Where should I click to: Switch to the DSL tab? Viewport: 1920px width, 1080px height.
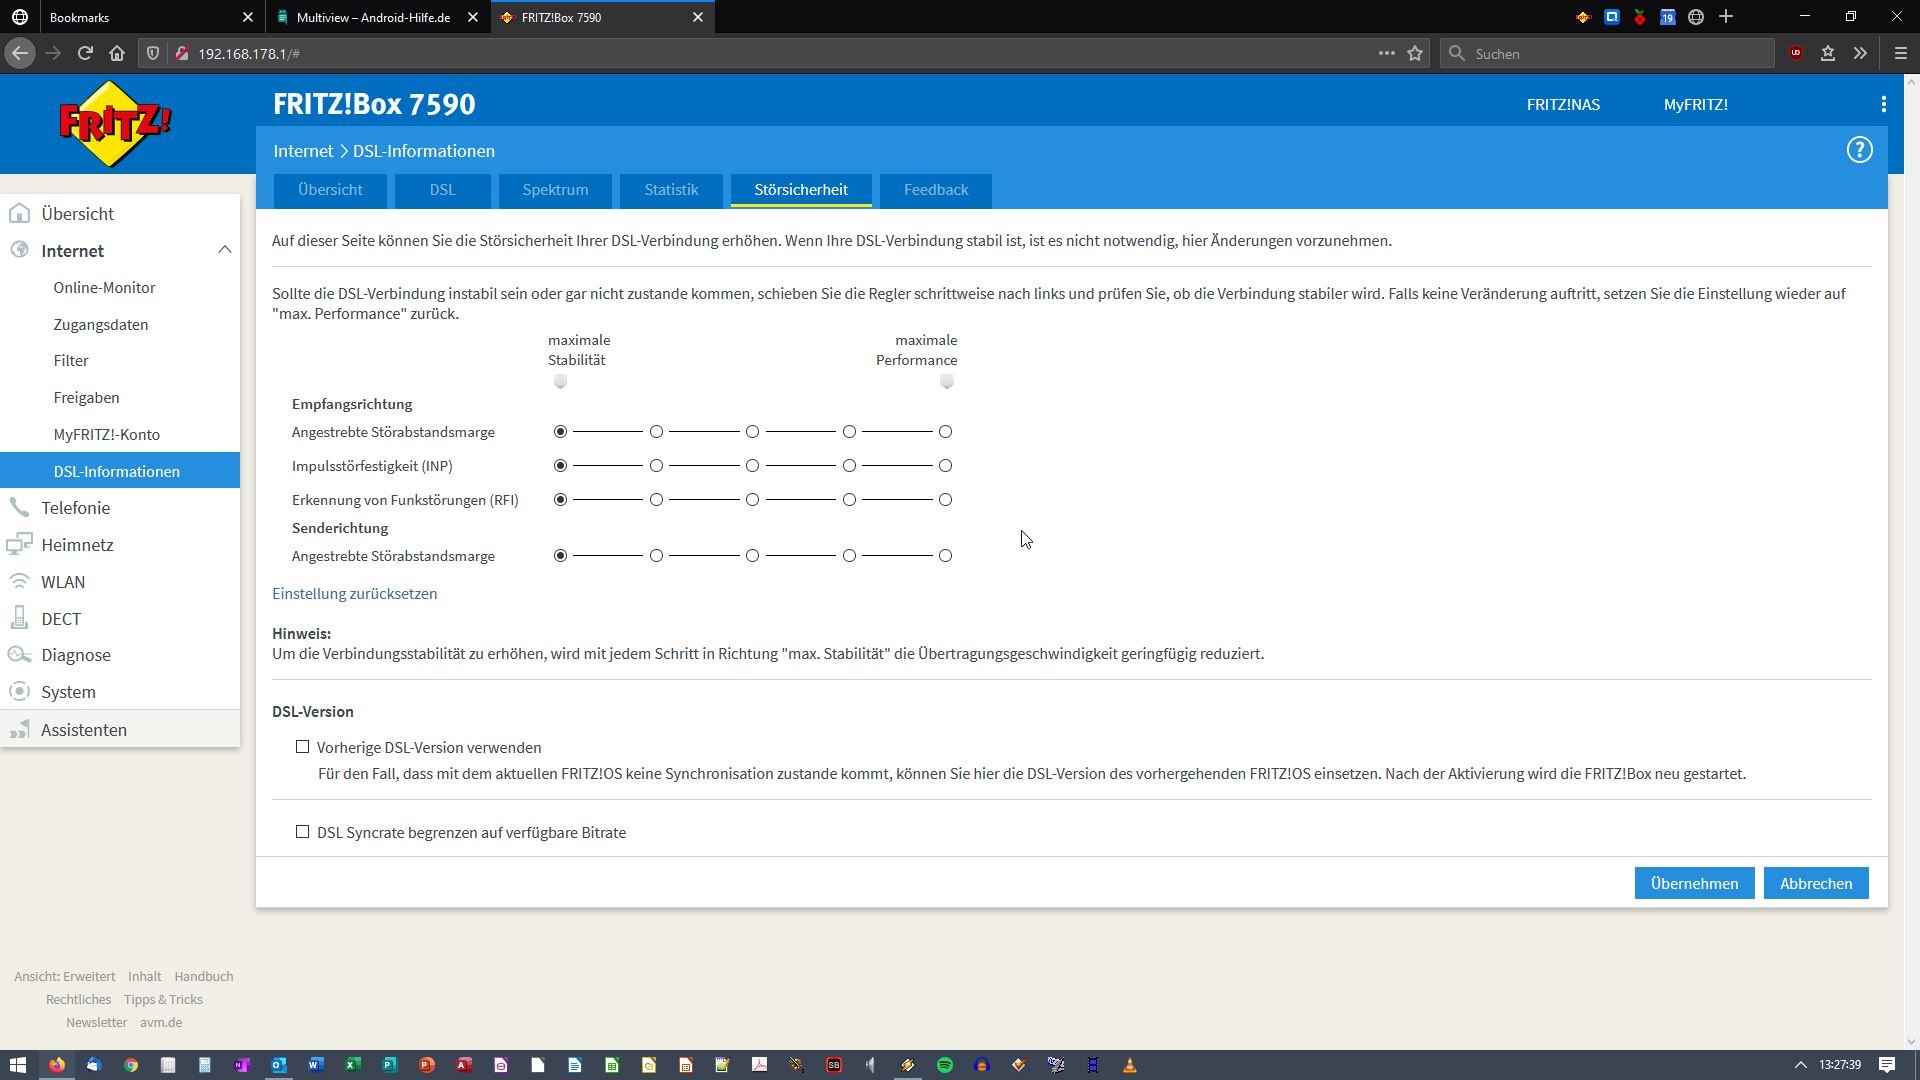(442, 190)
